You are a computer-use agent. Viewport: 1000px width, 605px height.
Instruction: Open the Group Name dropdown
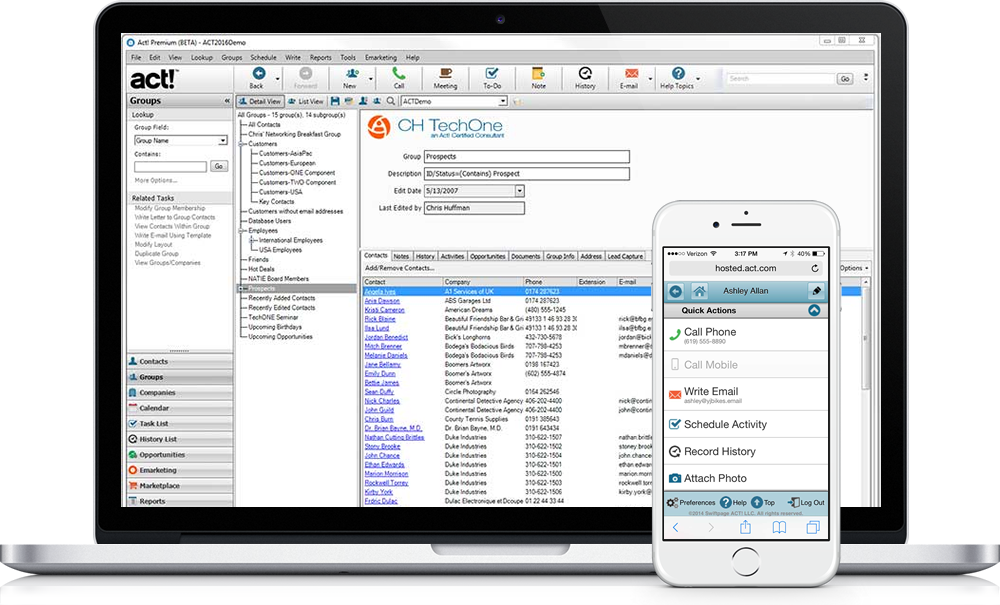pyautogui.click(x=223, y=140)
